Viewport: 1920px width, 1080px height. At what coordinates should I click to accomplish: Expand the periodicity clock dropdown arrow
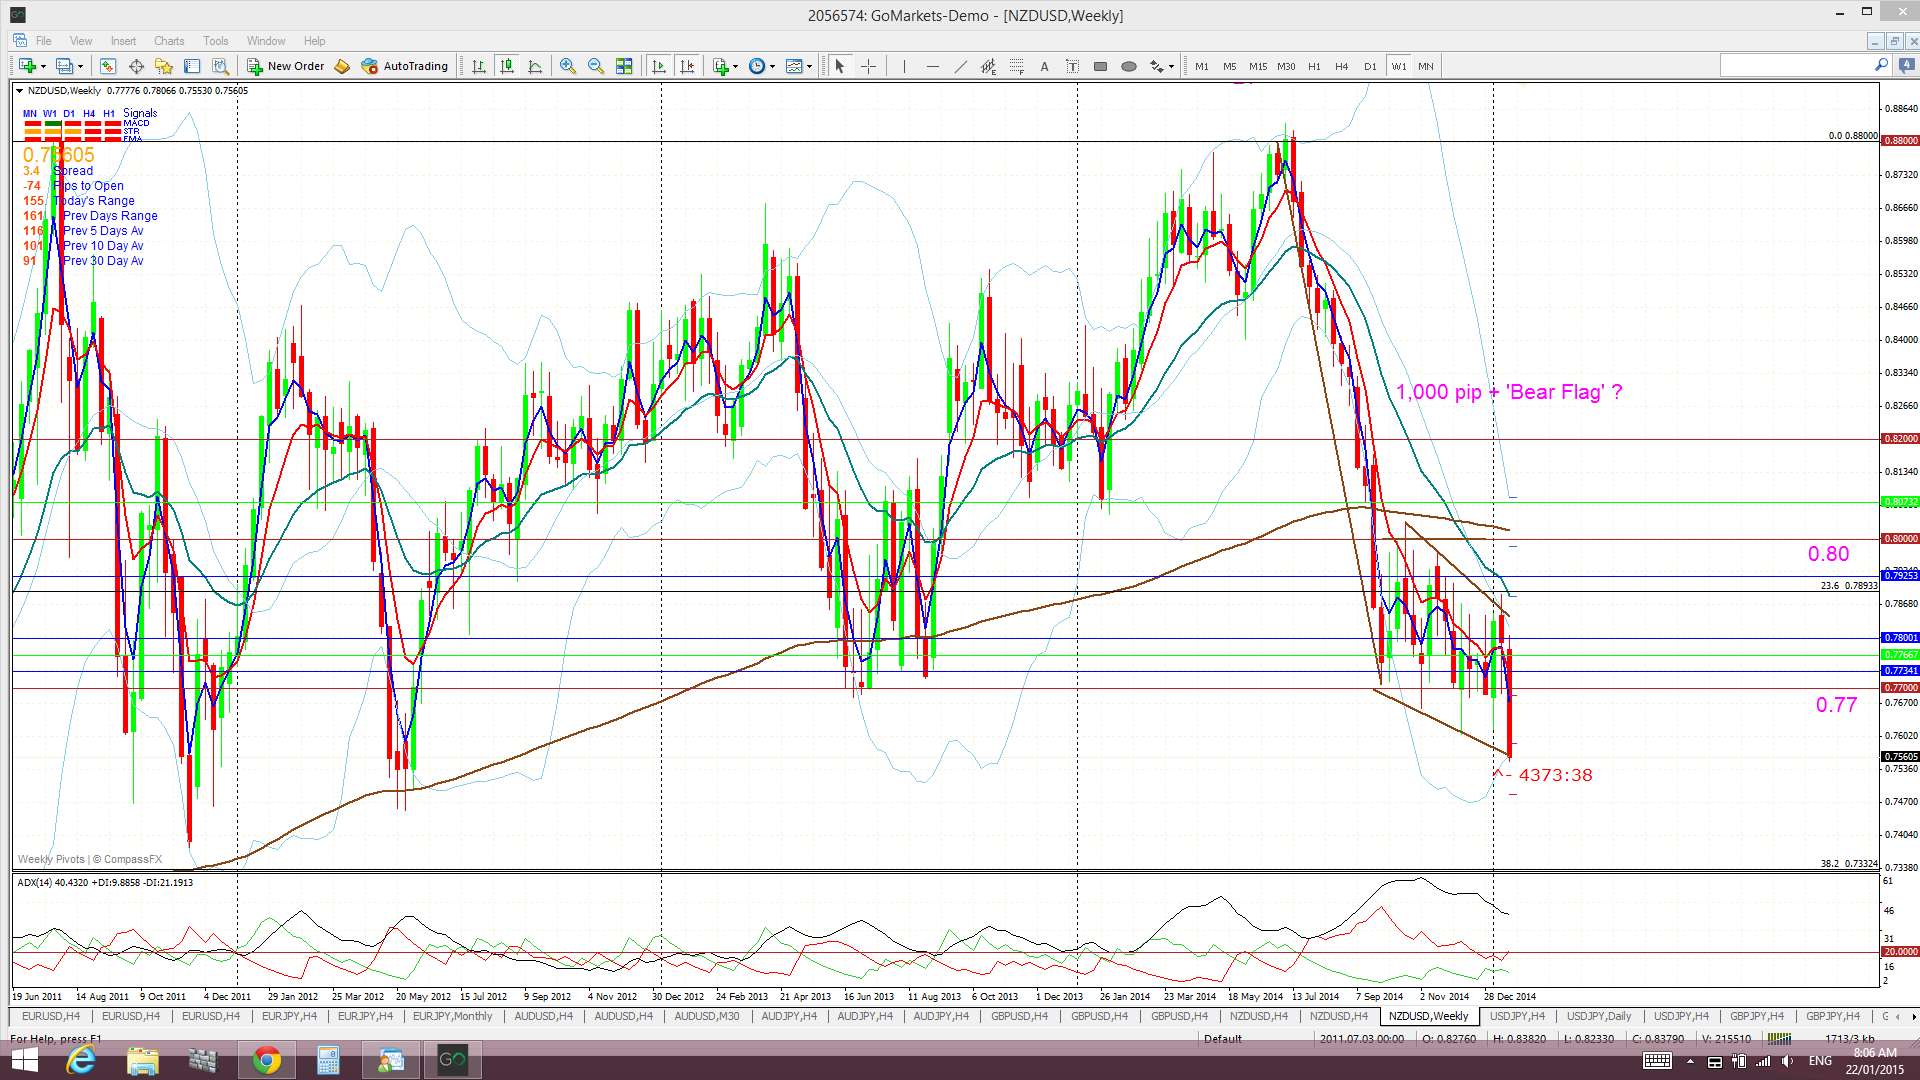[772, 66]
